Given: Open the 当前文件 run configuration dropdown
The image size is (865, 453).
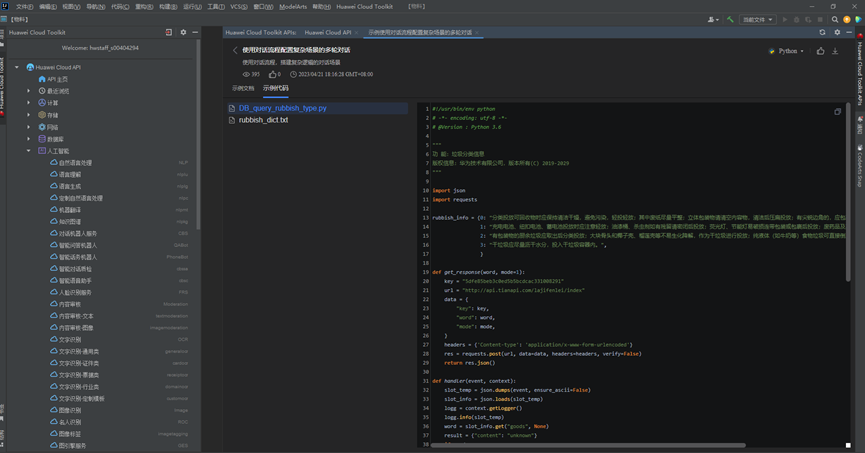Looking at the screenshot, I should click(758, 19).
